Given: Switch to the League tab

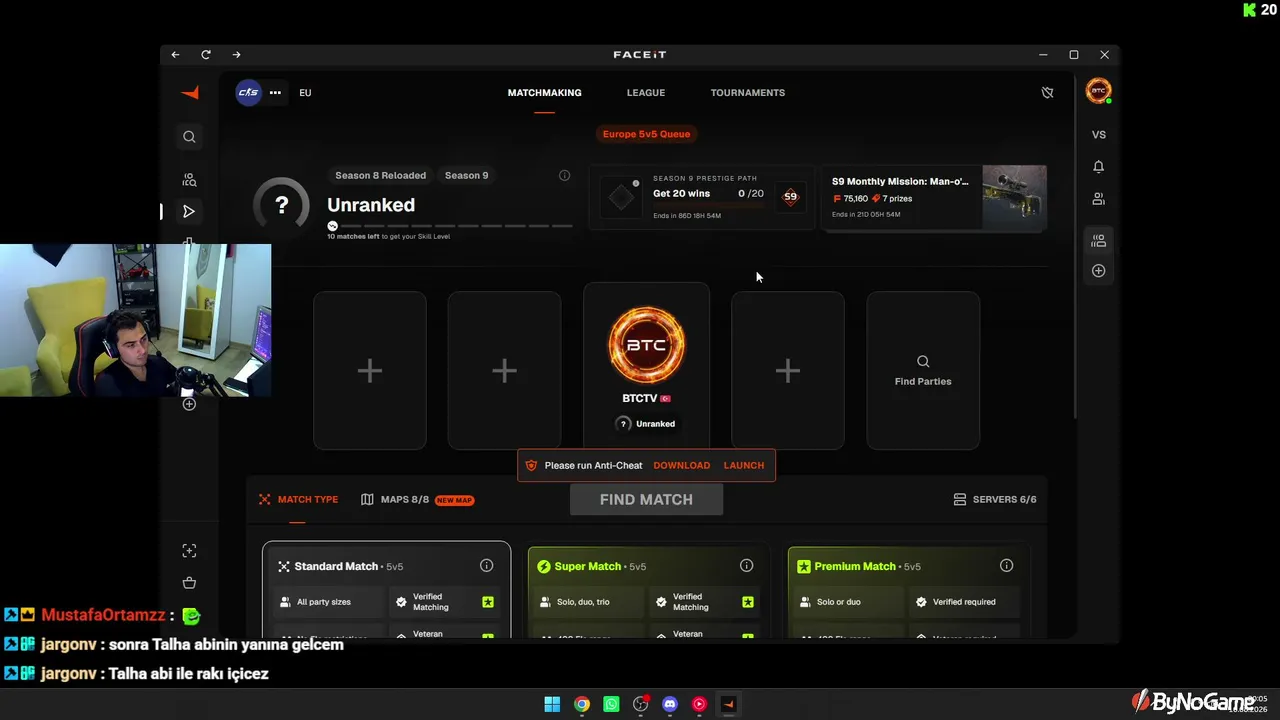Looking at the screenshot, I should 646,93.
